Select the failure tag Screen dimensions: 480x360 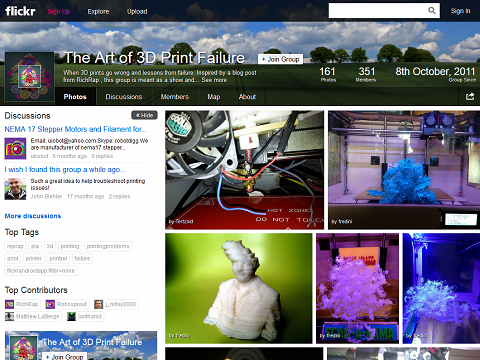[82, 258]
